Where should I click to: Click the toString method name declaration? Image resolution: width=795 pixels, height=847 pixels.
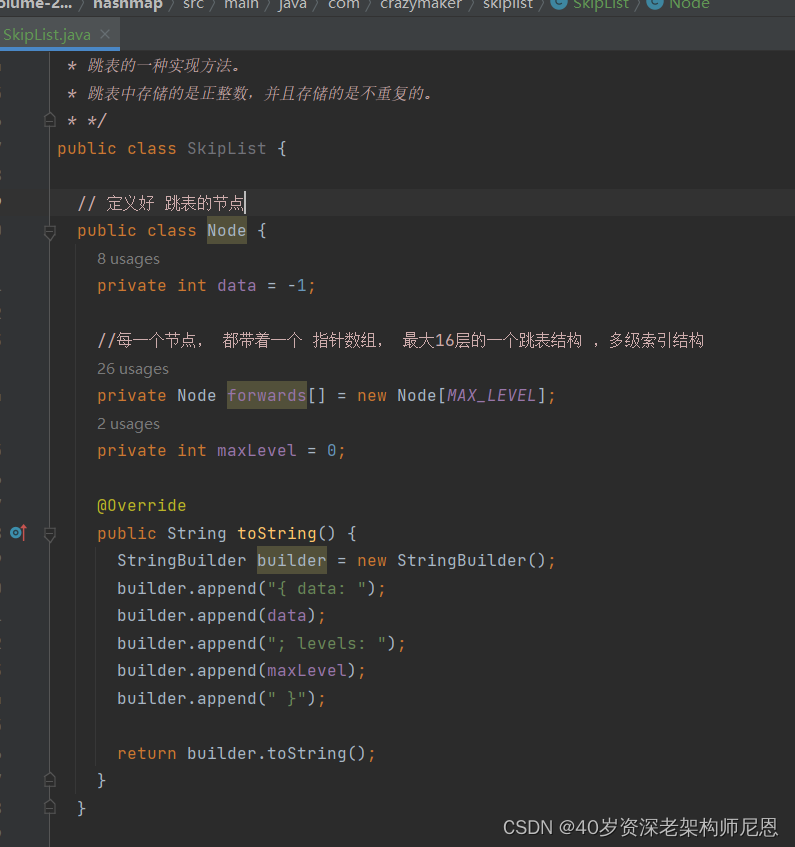[x=277, y=533]
